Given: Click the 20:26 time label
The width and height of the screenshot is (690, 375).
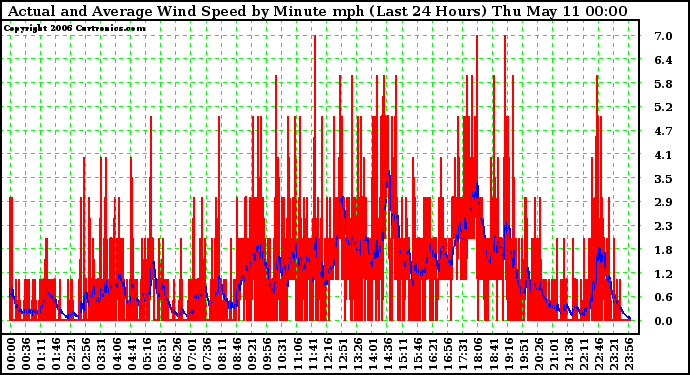Looking at the screenshot, I should [538, 353].
